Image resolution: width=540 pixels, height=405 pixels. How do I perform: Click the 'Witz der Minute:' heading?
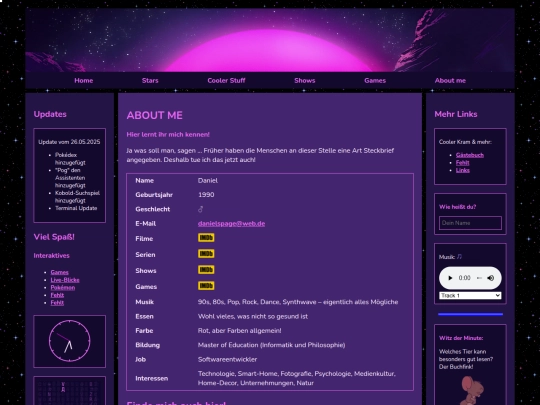click(461, 338)
